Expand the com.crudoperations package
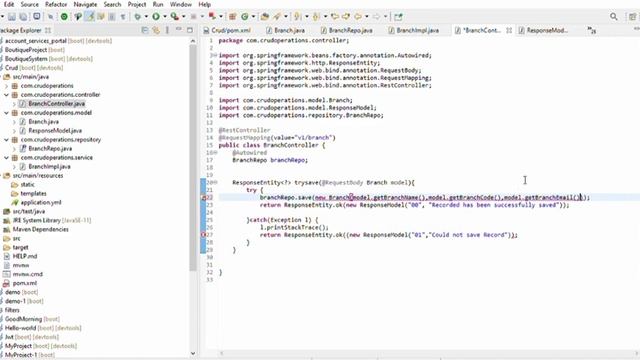This screenshot has height=360, width=640. (7, 86)
